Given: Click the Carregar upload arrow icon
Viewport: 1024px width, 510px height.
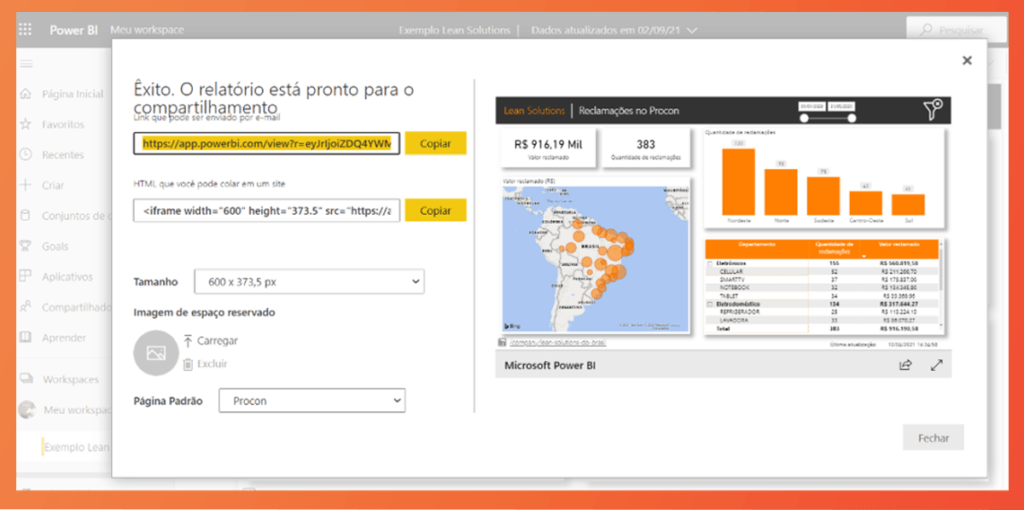Looking at the screenshot, I should 188,341.
